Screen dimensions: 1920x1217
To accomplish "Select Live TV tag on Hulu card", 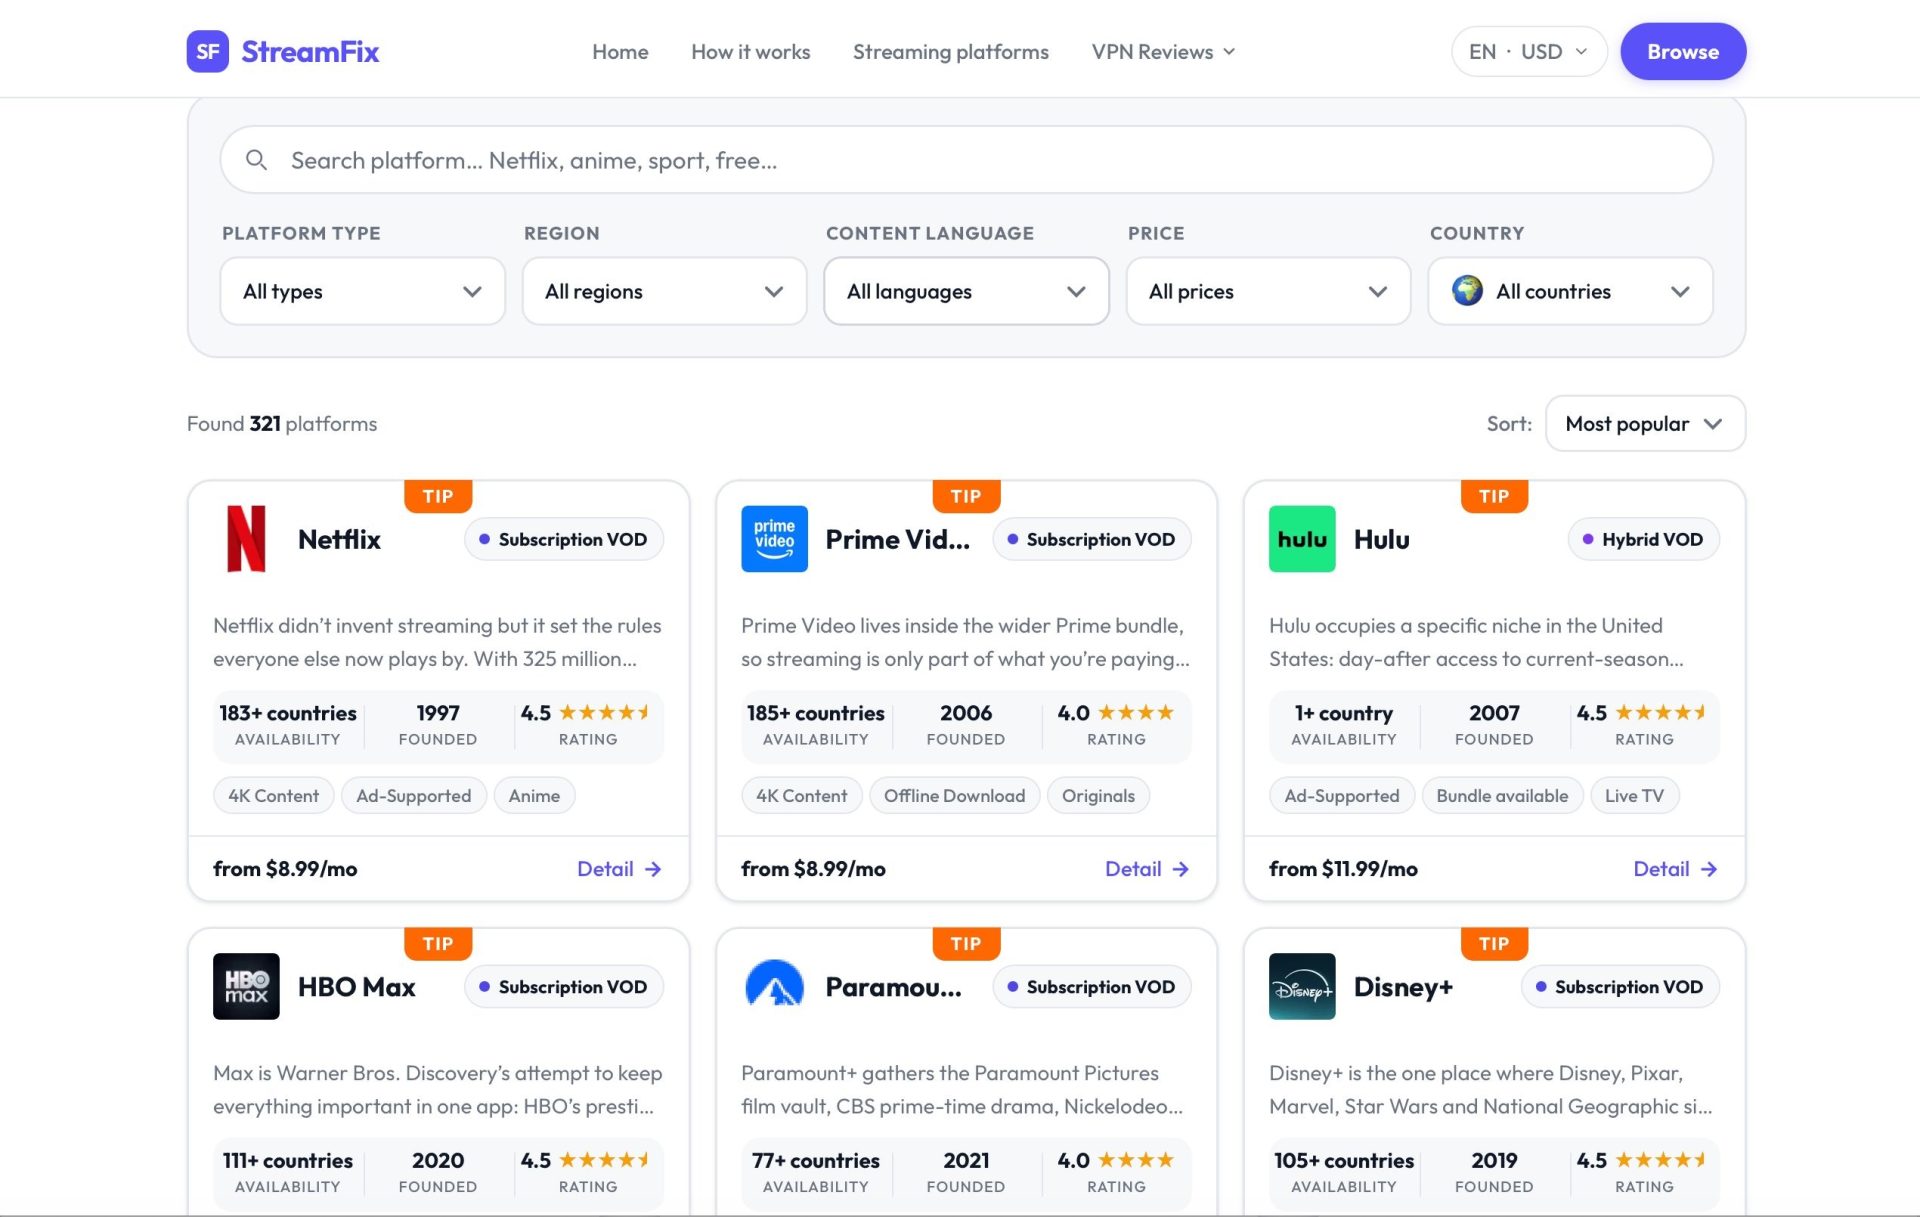I will pyautogui.click(x=1634, y=796).
